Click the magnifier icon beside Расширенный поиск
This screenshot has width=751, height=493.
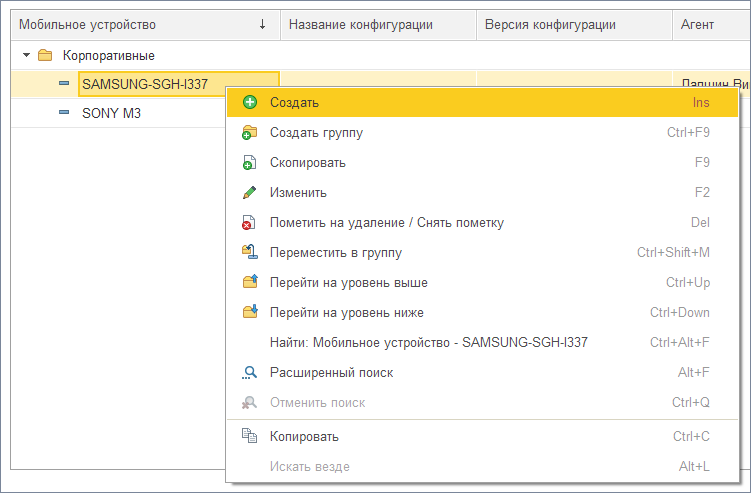pos(250,372)
